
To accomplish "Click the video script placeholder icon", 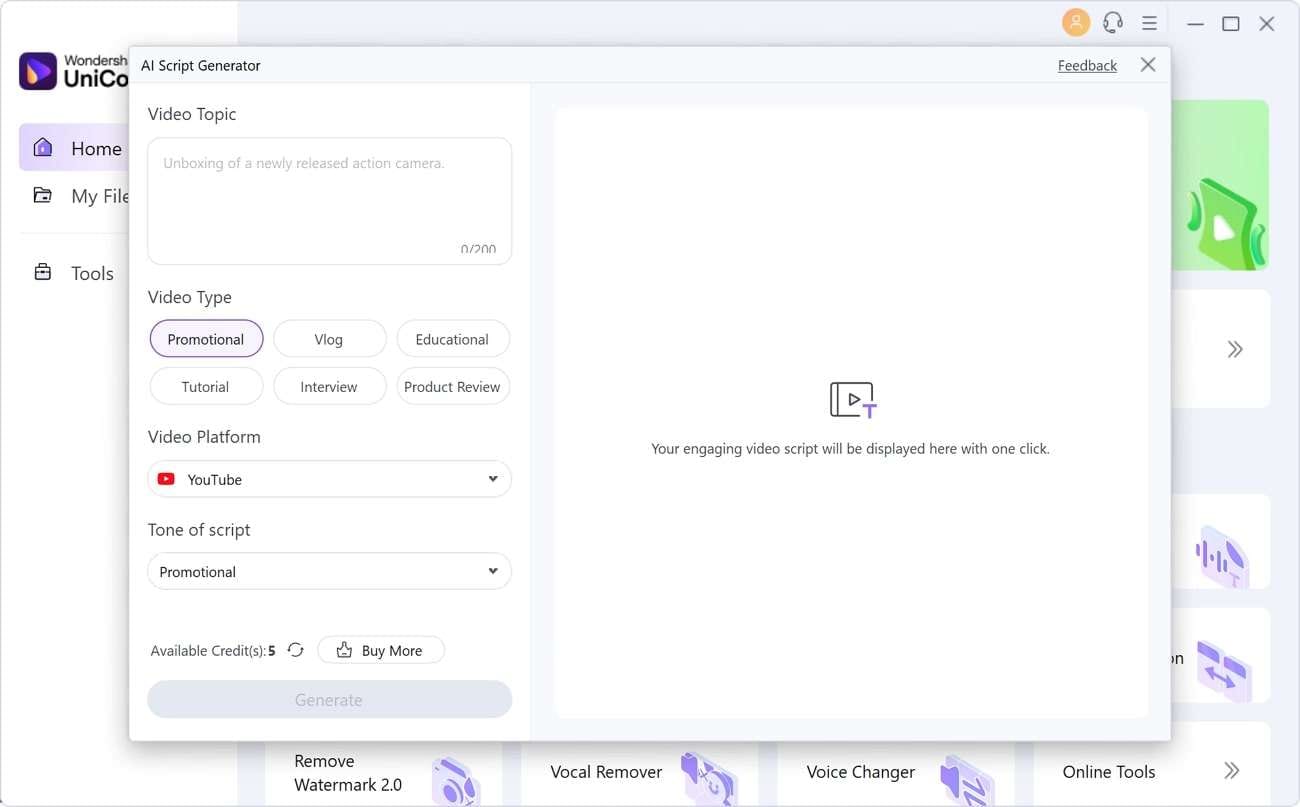I will [x=853, y=400].
